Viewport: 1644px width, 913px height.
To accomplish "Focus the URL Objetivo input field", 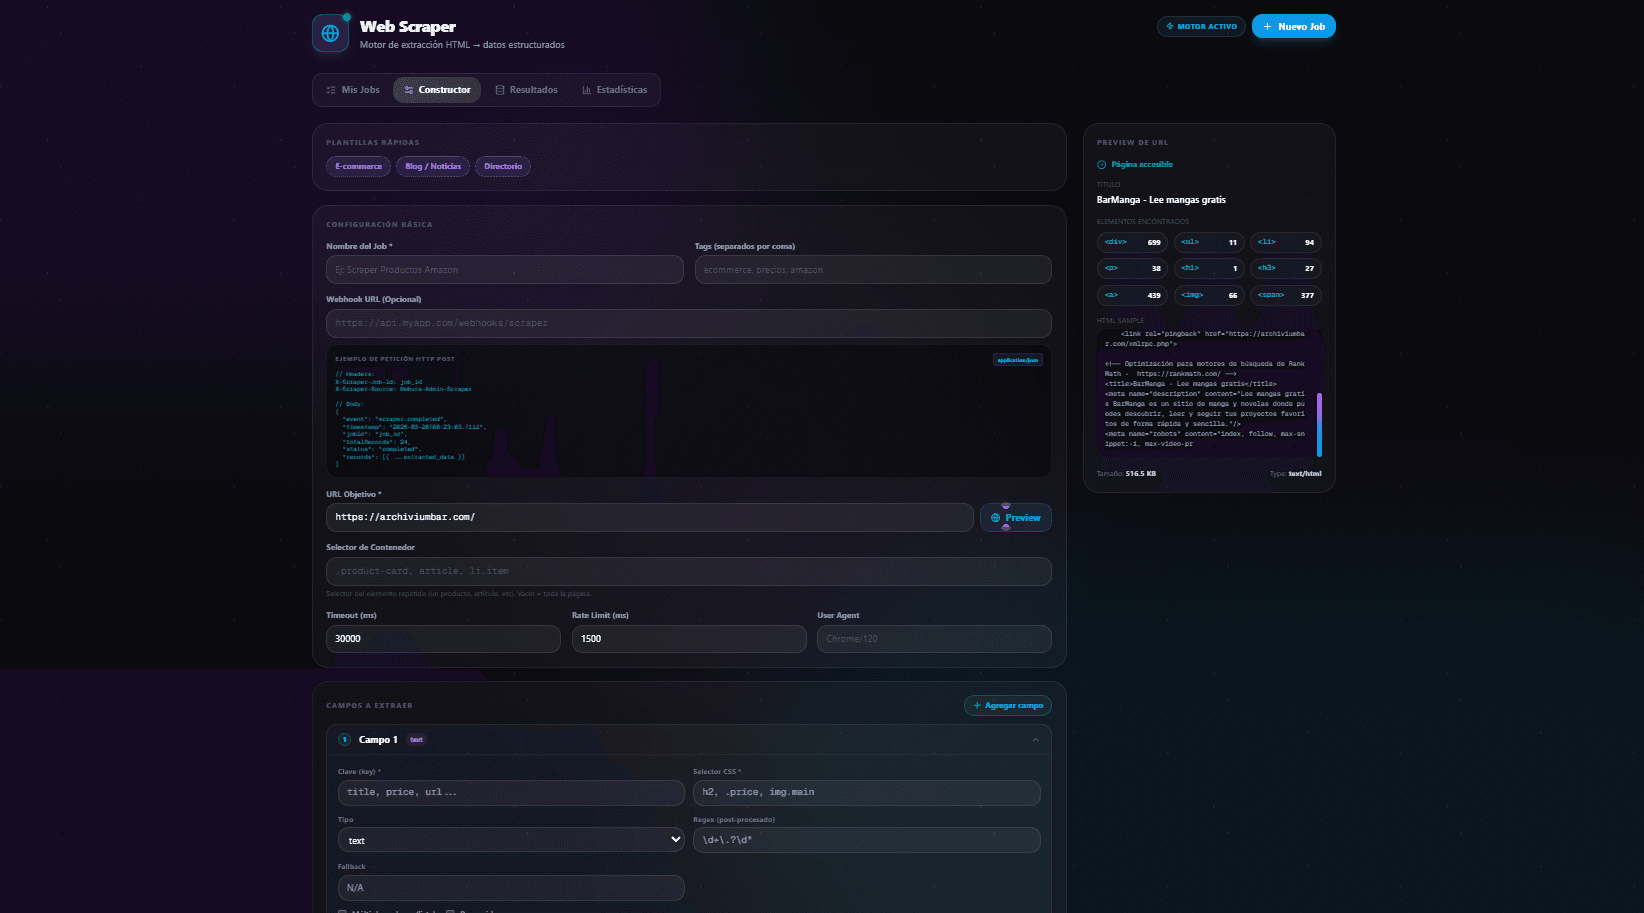I will pos(650,517).
